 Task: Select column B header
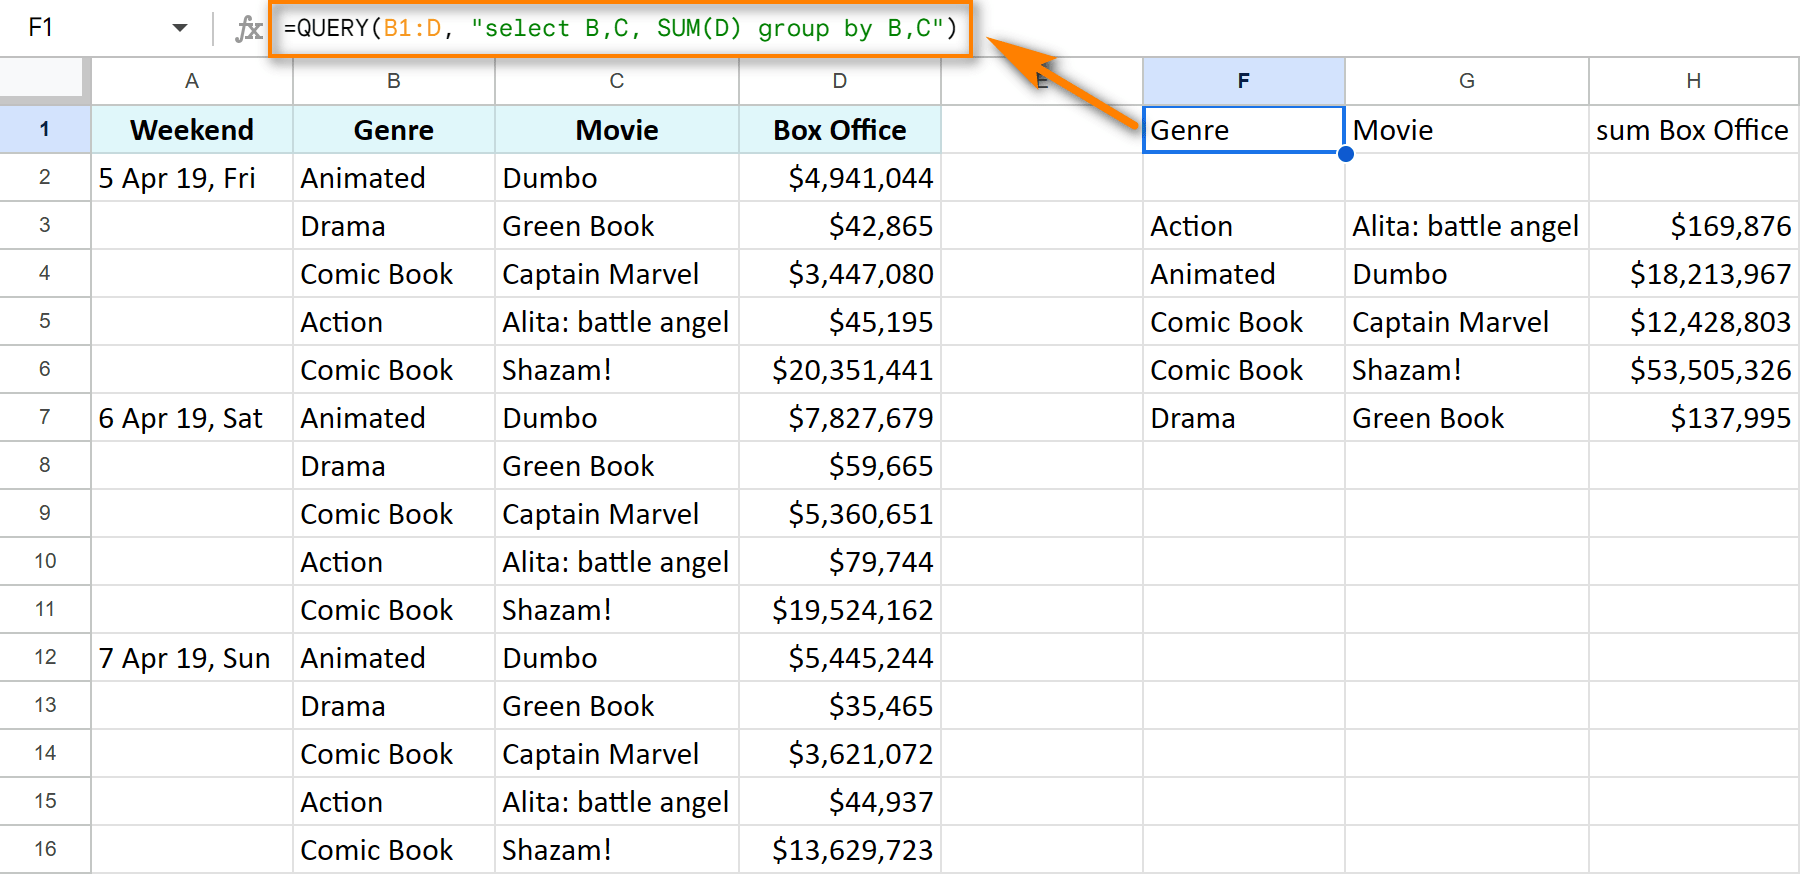(x=394, y=81)
